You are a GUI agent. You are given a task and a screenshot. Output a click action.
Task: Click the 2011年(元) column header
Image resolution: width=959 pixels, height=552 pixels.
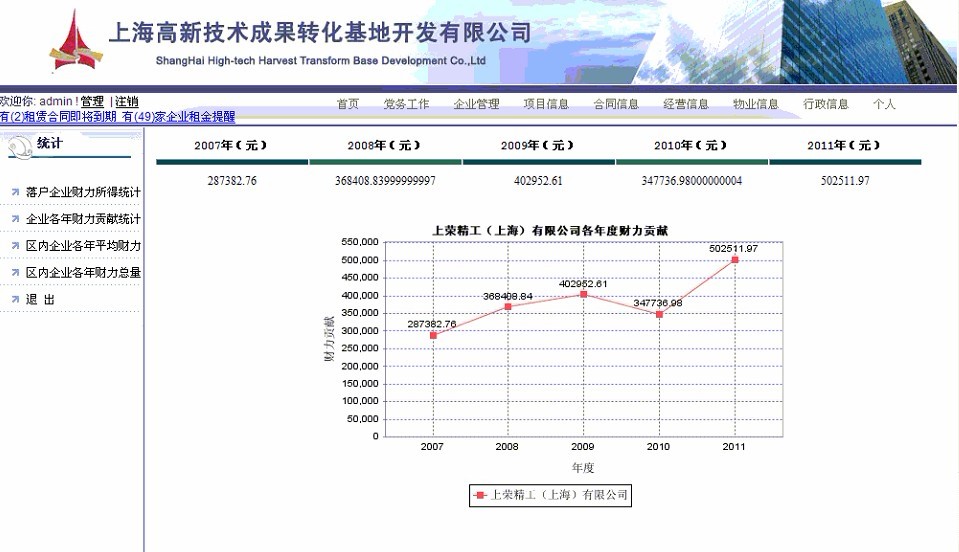[x=845, y=145]
